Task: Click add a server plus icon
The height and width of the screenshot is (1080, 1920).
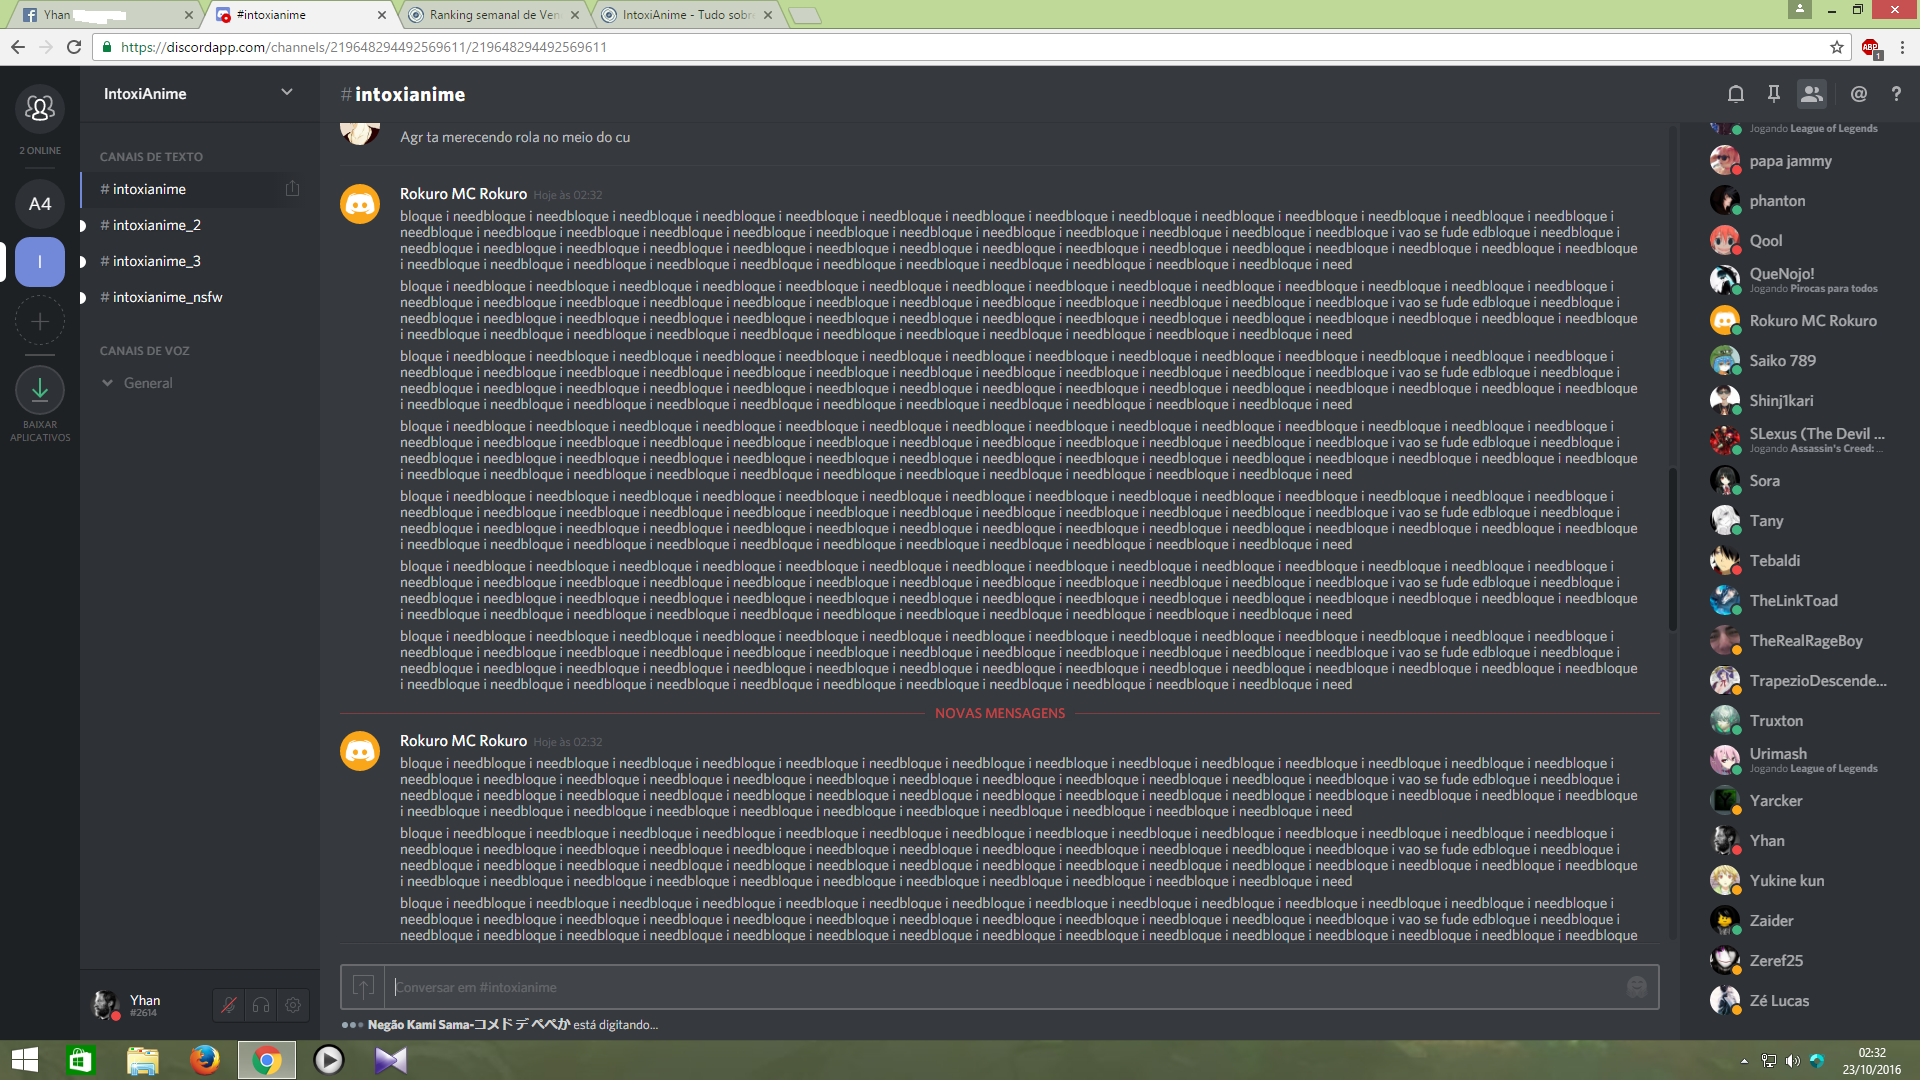Action: [x=40, y=322]
